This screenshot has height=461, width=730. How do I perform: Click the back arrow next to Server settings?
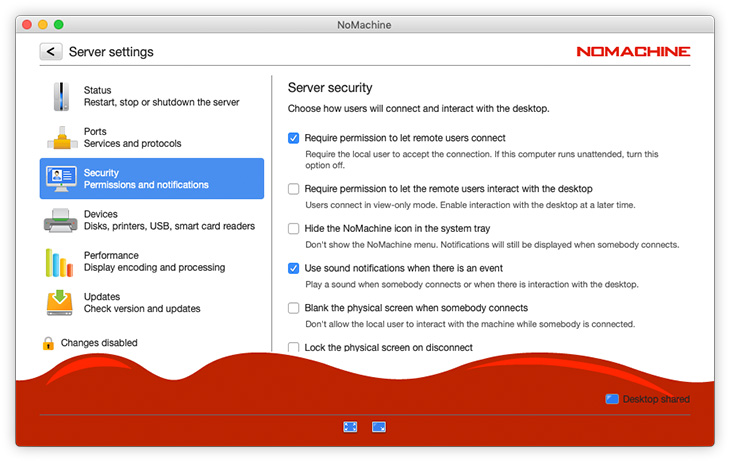(x=51, y=52)
